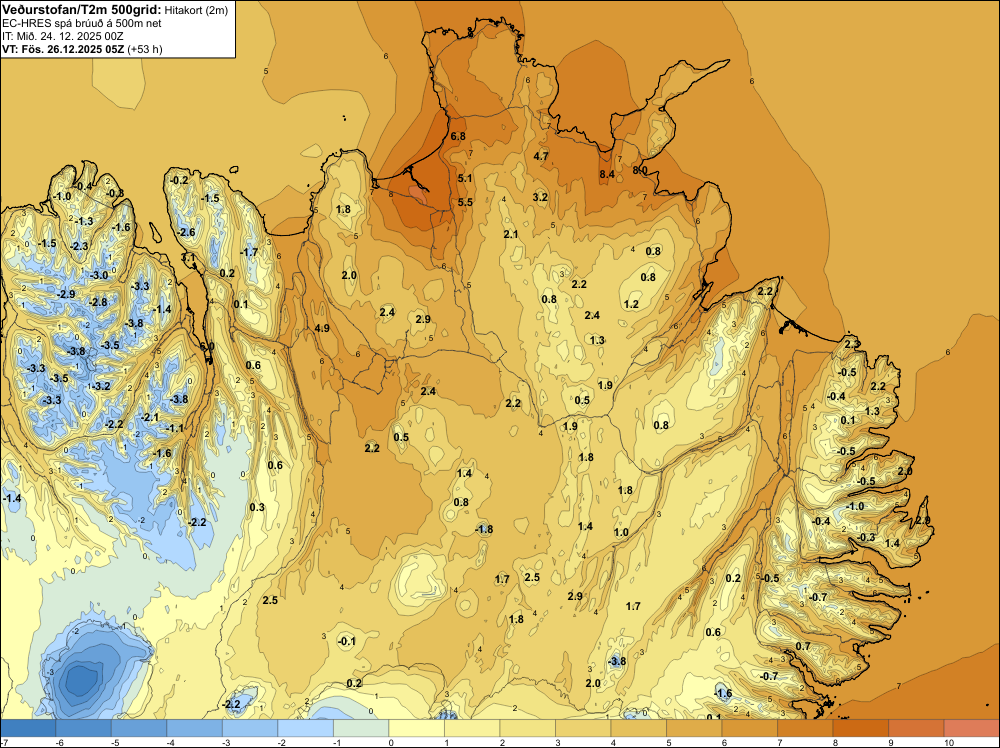
Task: Click the 5.5 temperature value
Action: click(x=465, y=203)
